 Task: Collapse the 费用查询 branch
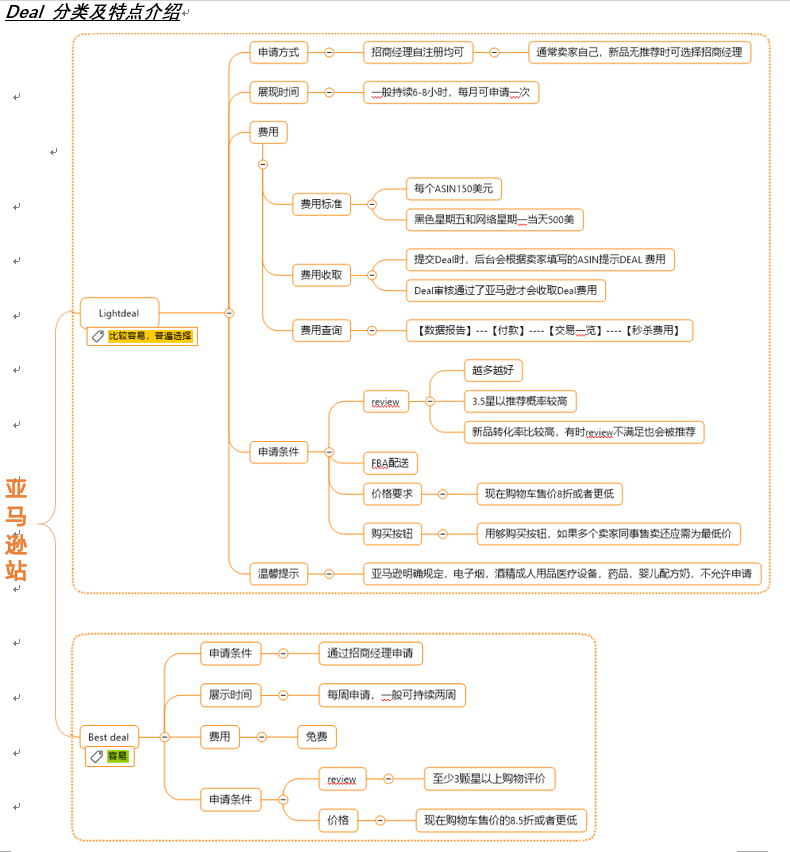tap(372, 330)
